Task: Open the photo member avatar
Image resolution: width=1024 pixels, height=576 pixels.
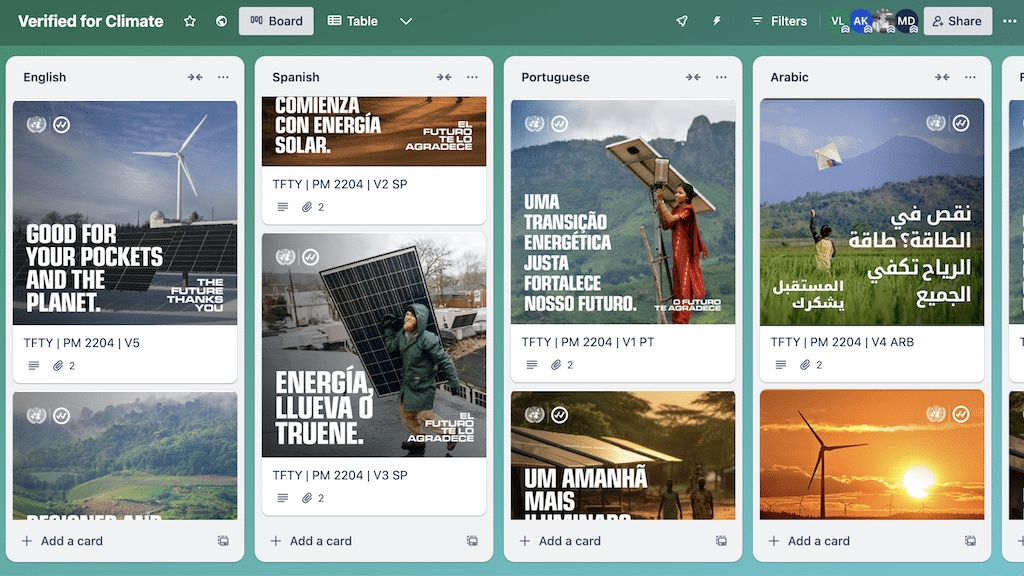Action: pos(883,21)
